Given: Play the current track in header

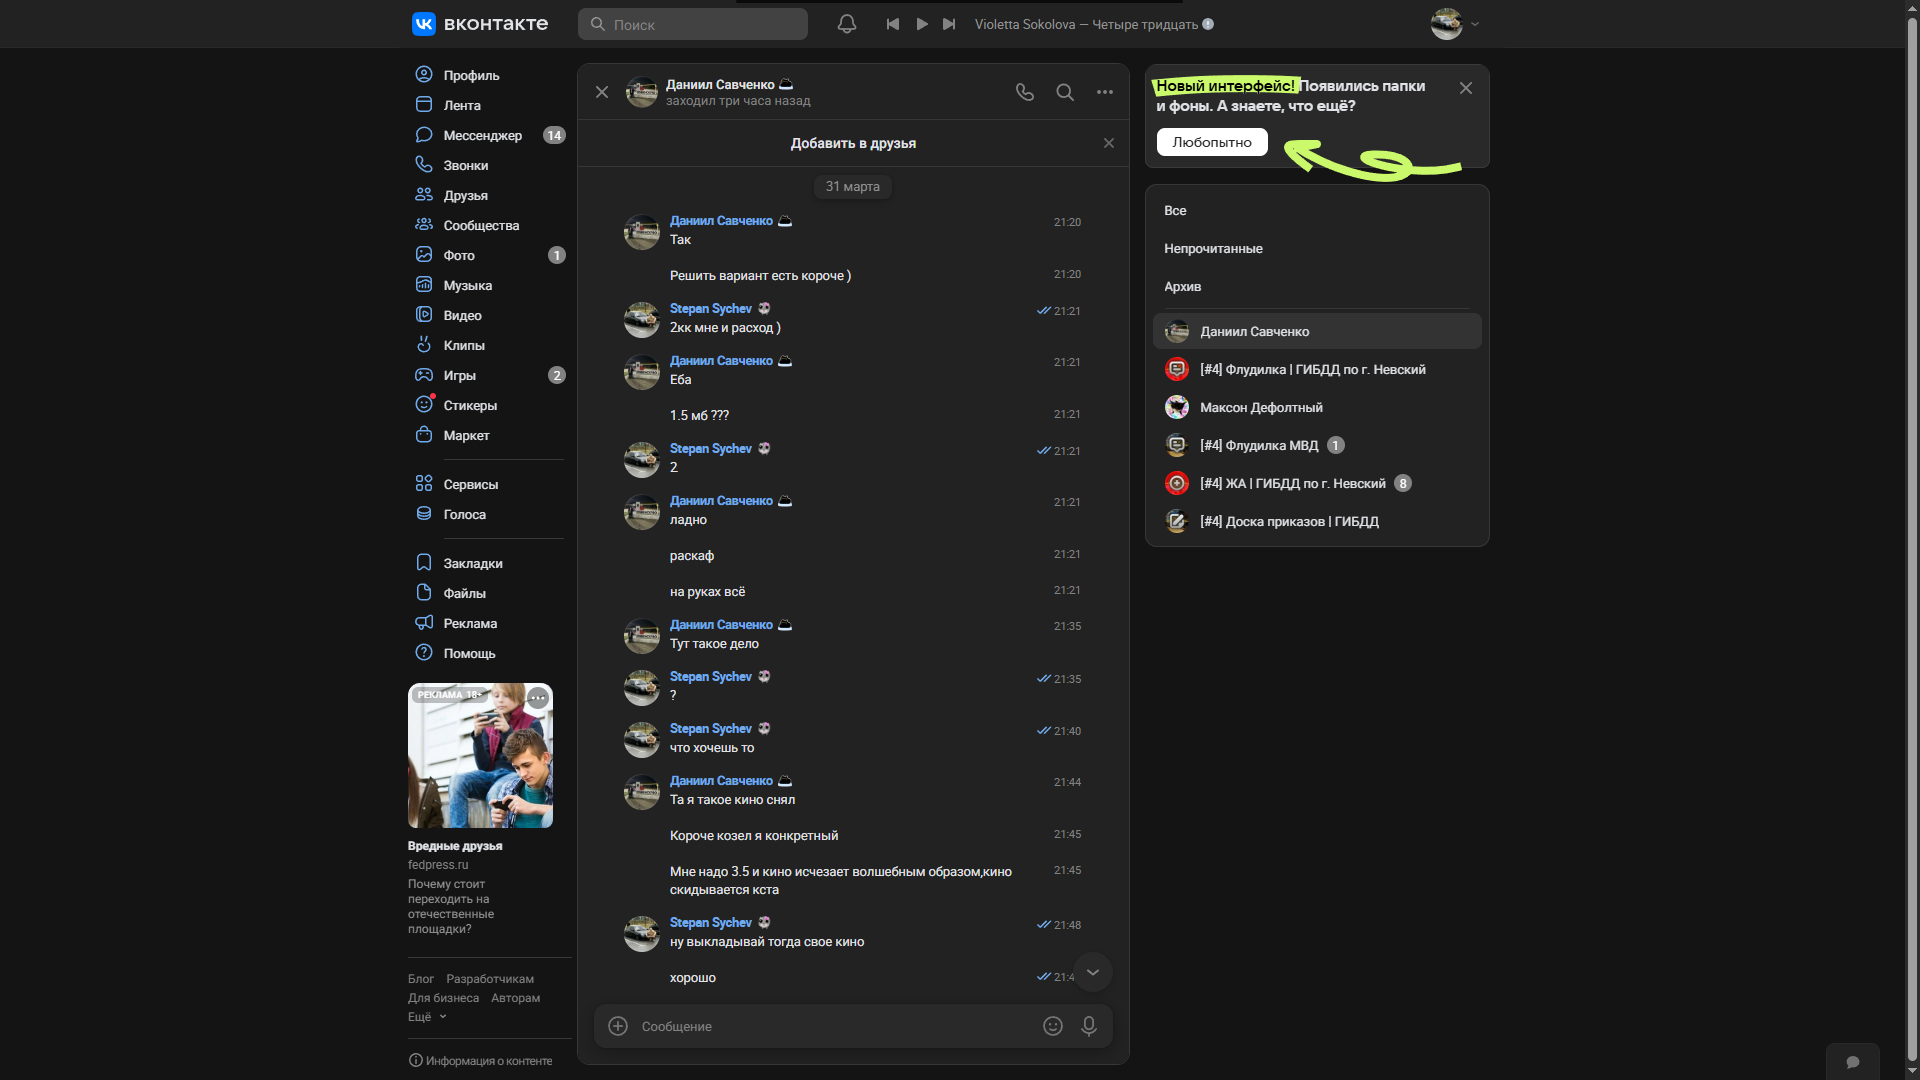Looking at the screenshot, I should pos(922,24).
